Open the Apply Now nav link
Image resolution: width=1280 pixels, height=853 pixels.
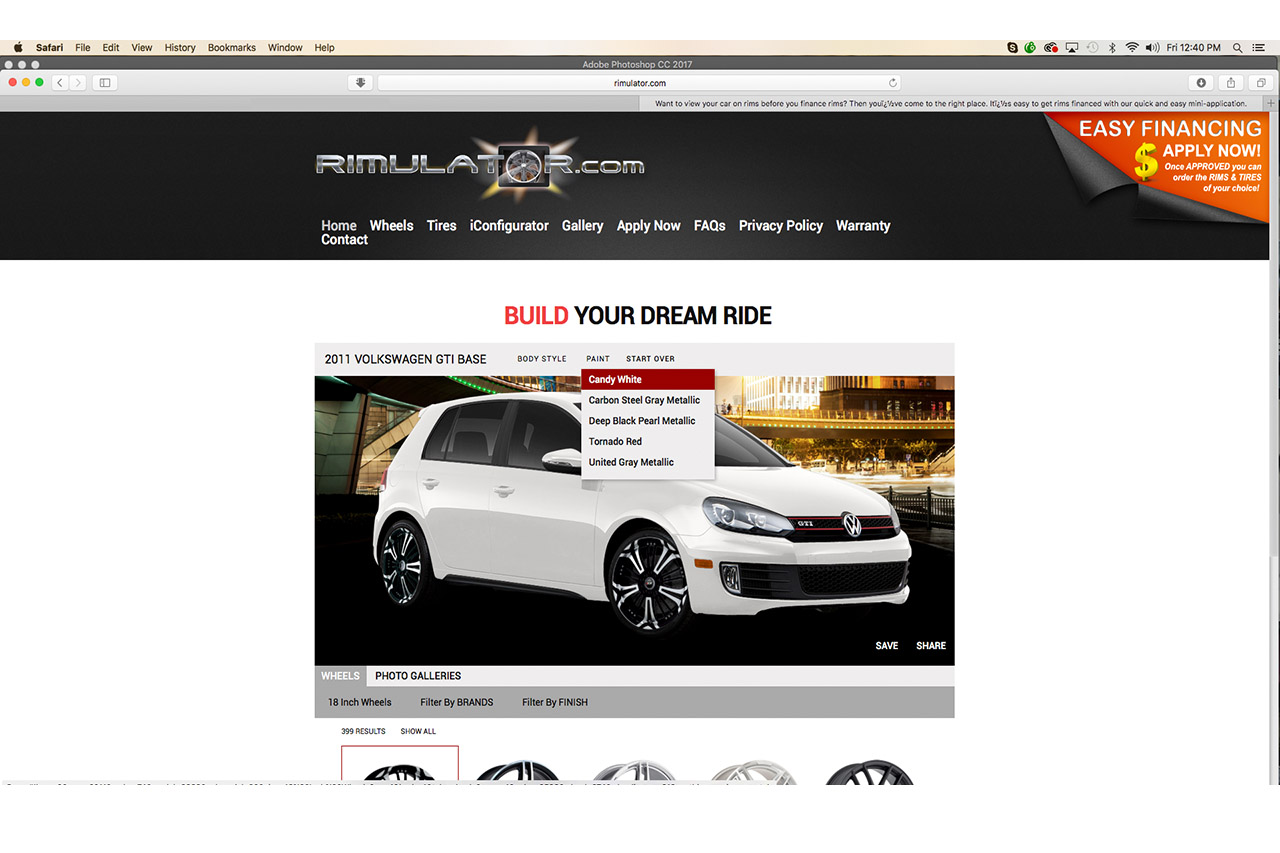pos(649,226)
